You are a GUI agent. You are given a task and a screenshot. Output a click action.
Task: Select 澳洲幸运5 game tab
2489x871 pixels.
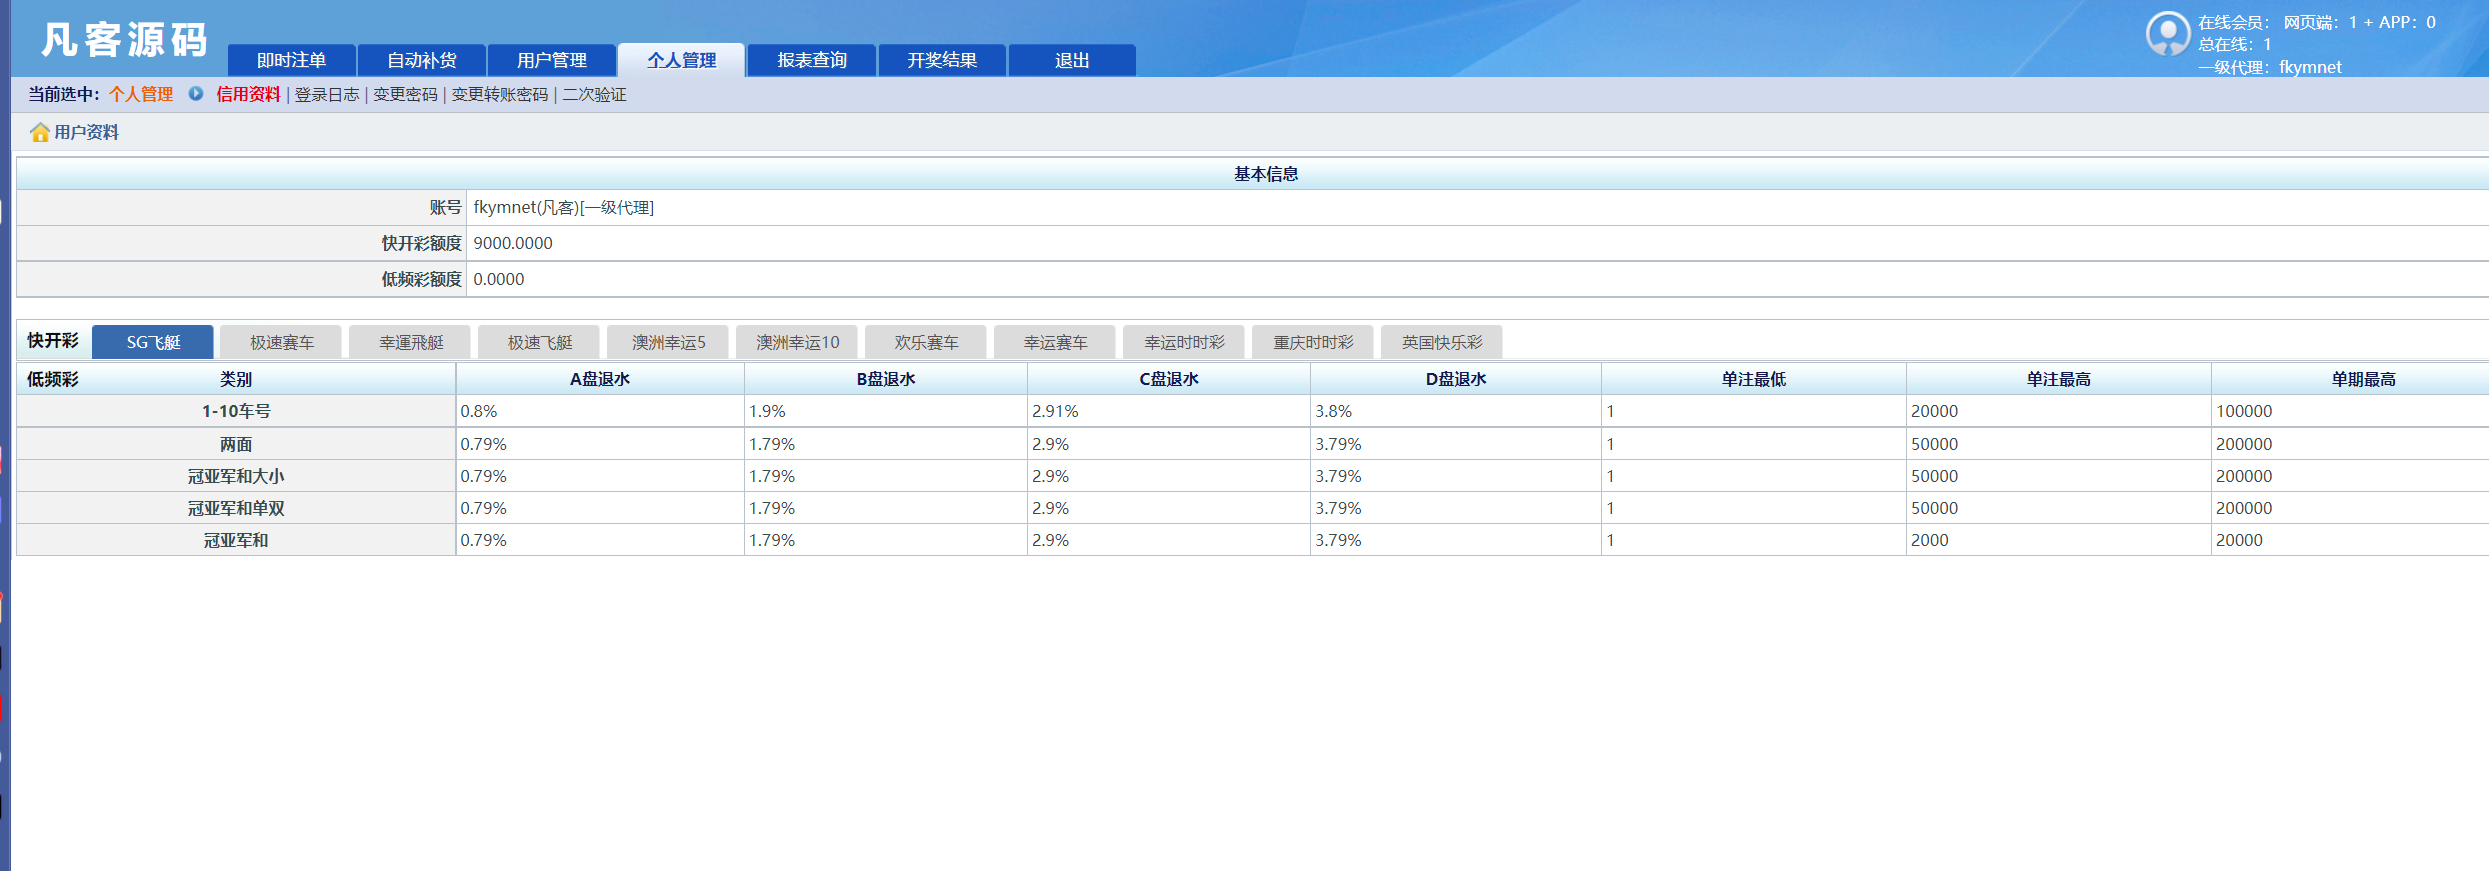669,342
